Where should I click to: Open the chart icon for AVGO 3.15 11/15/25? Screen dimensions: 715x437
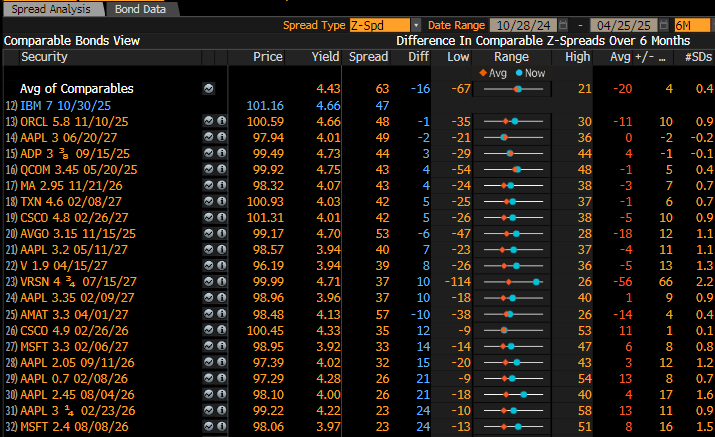208,233
